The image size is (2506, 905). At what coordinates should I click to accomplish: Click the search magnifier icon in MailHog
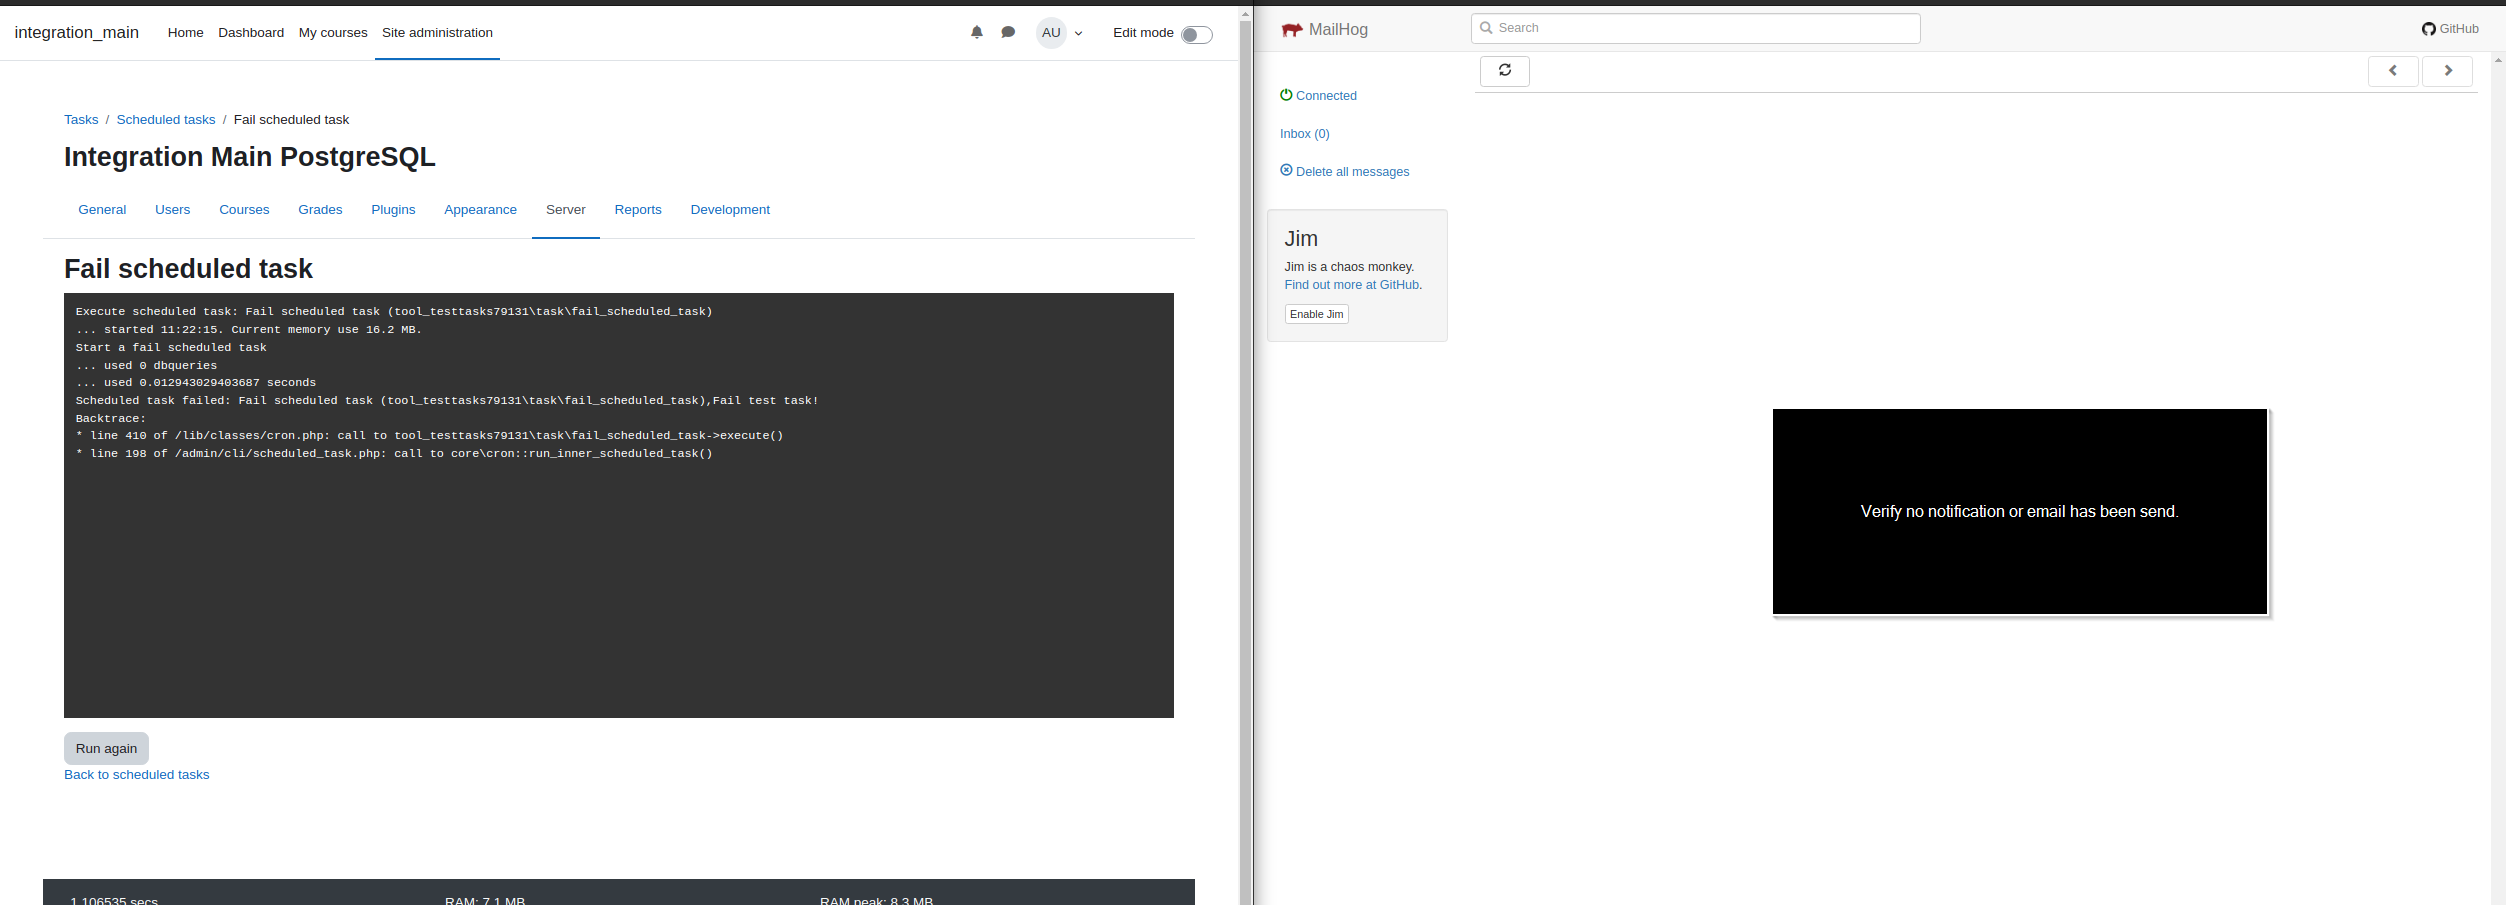coord(1486,28)
